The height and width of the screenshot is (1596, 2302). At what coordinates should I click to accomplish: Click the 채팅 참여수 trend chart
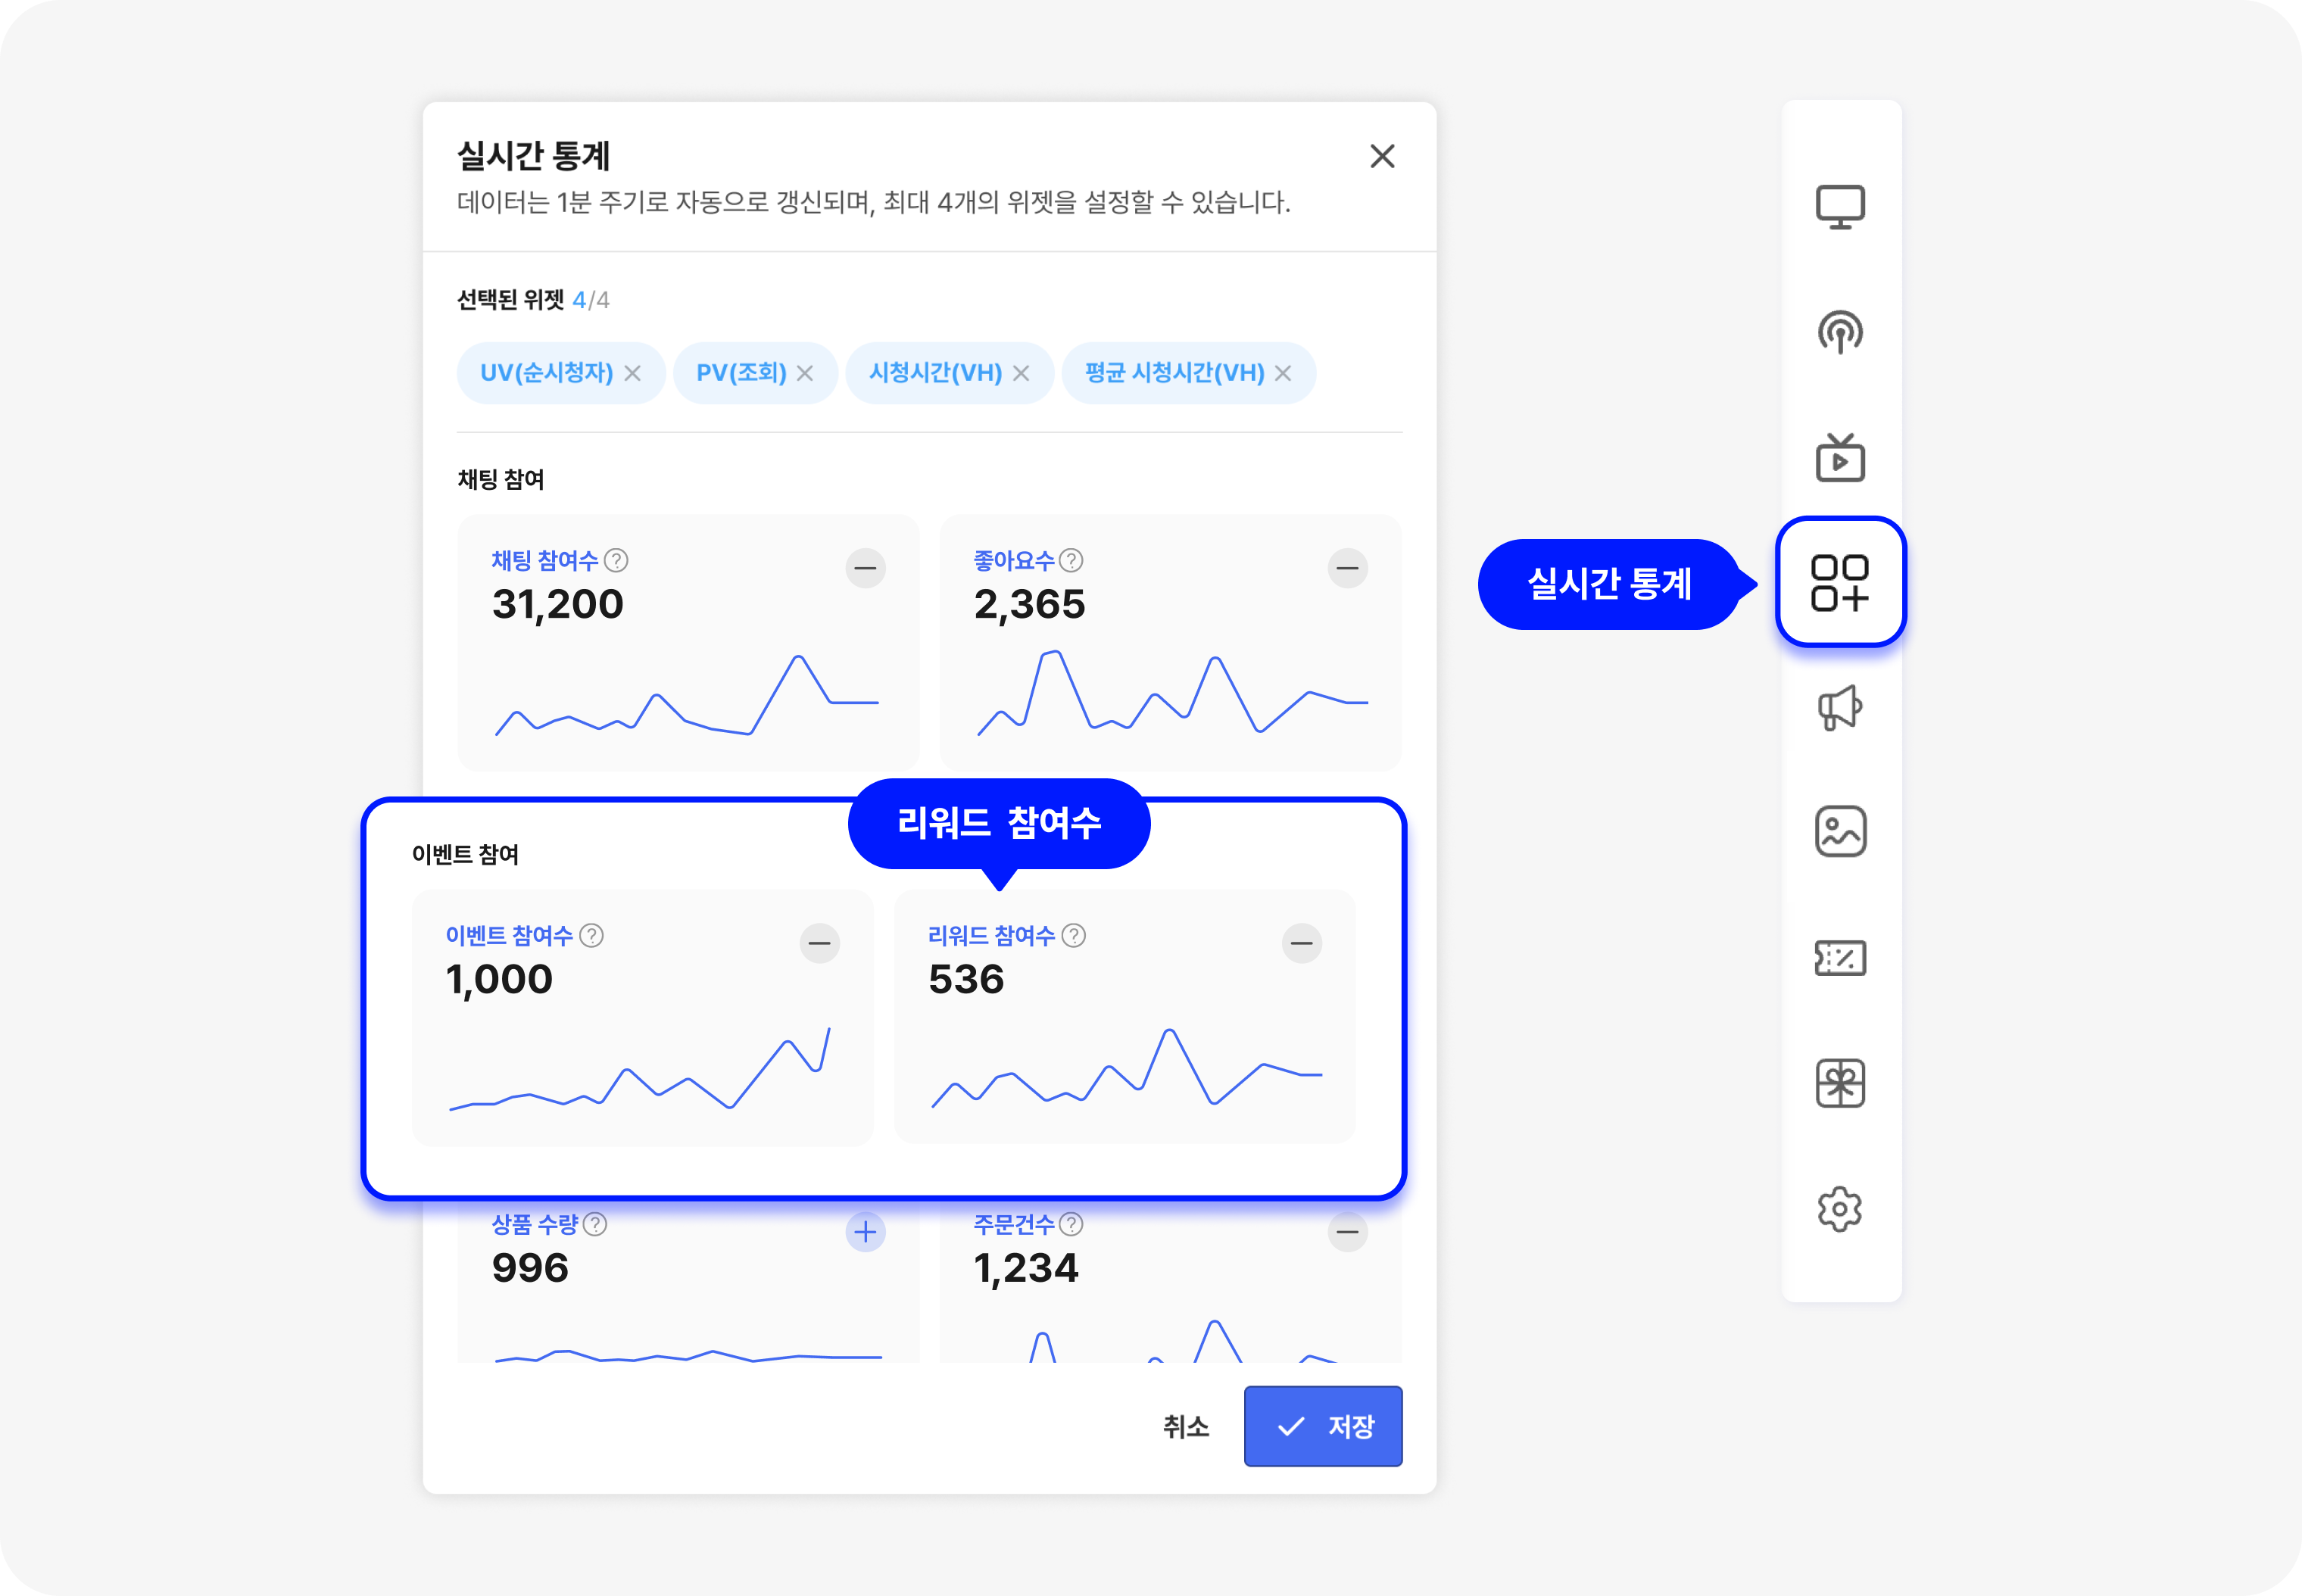(687, 695)
